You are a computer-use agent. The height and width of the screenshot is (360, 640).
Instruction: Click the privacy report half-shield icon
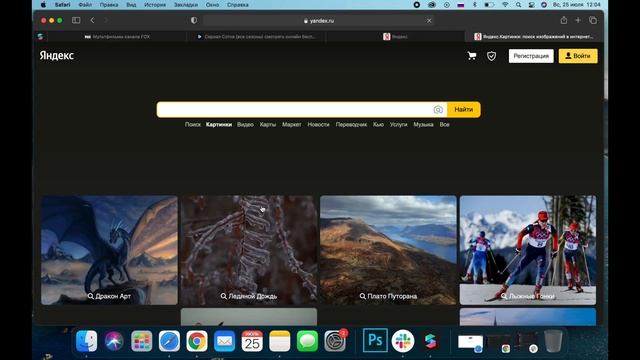pos(194,20)
